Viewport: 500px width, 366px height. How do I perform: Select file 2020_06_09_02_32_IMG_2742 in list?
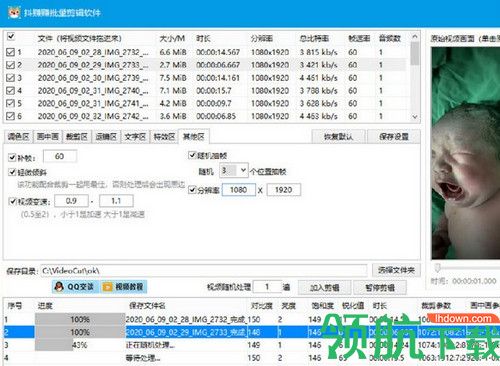(x=93, y=116)
